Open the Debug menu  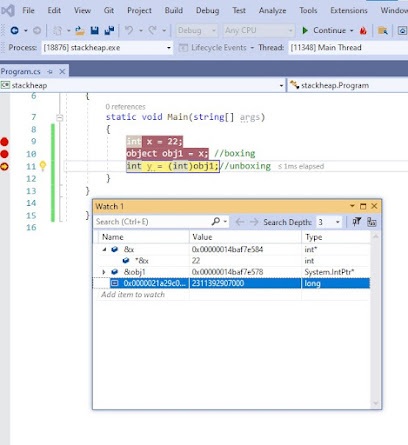[208, 11]
